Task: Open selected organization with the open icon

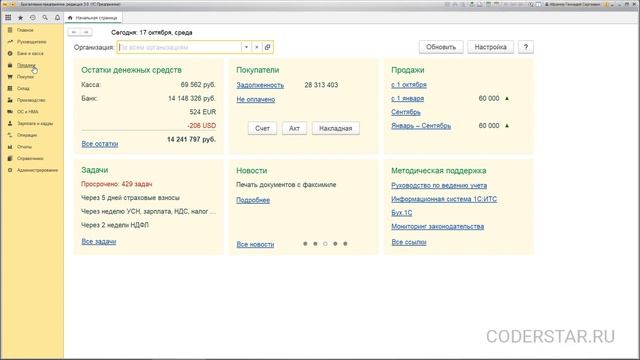Action: pyautogui.click(x=267, y=47)
